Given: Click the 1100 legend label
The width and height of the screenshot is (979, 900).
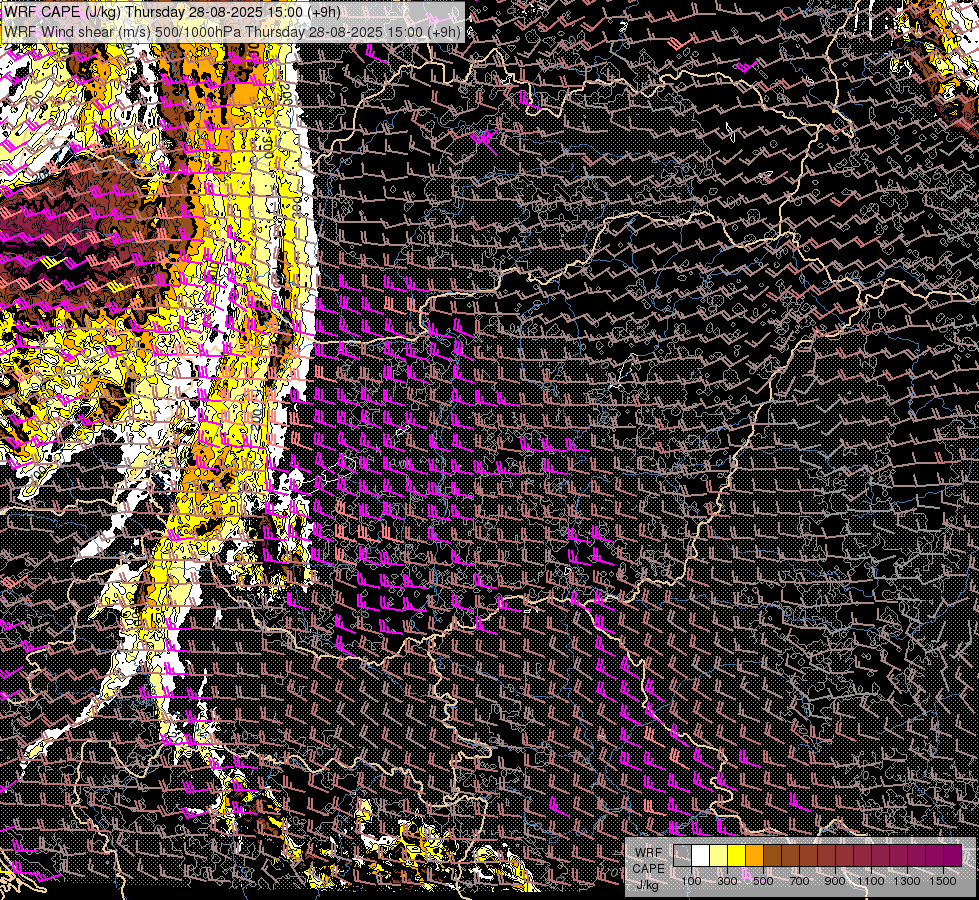Looking at the screenshot, I should coord(870,881).
